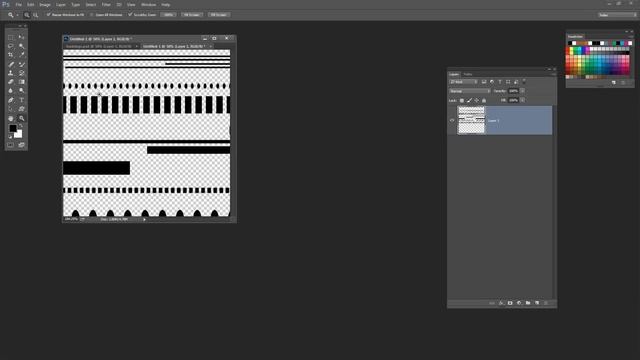Toggle lock image pixels brush icon
The width and height of the screenshot is (640, 360).
click(469, 100)
